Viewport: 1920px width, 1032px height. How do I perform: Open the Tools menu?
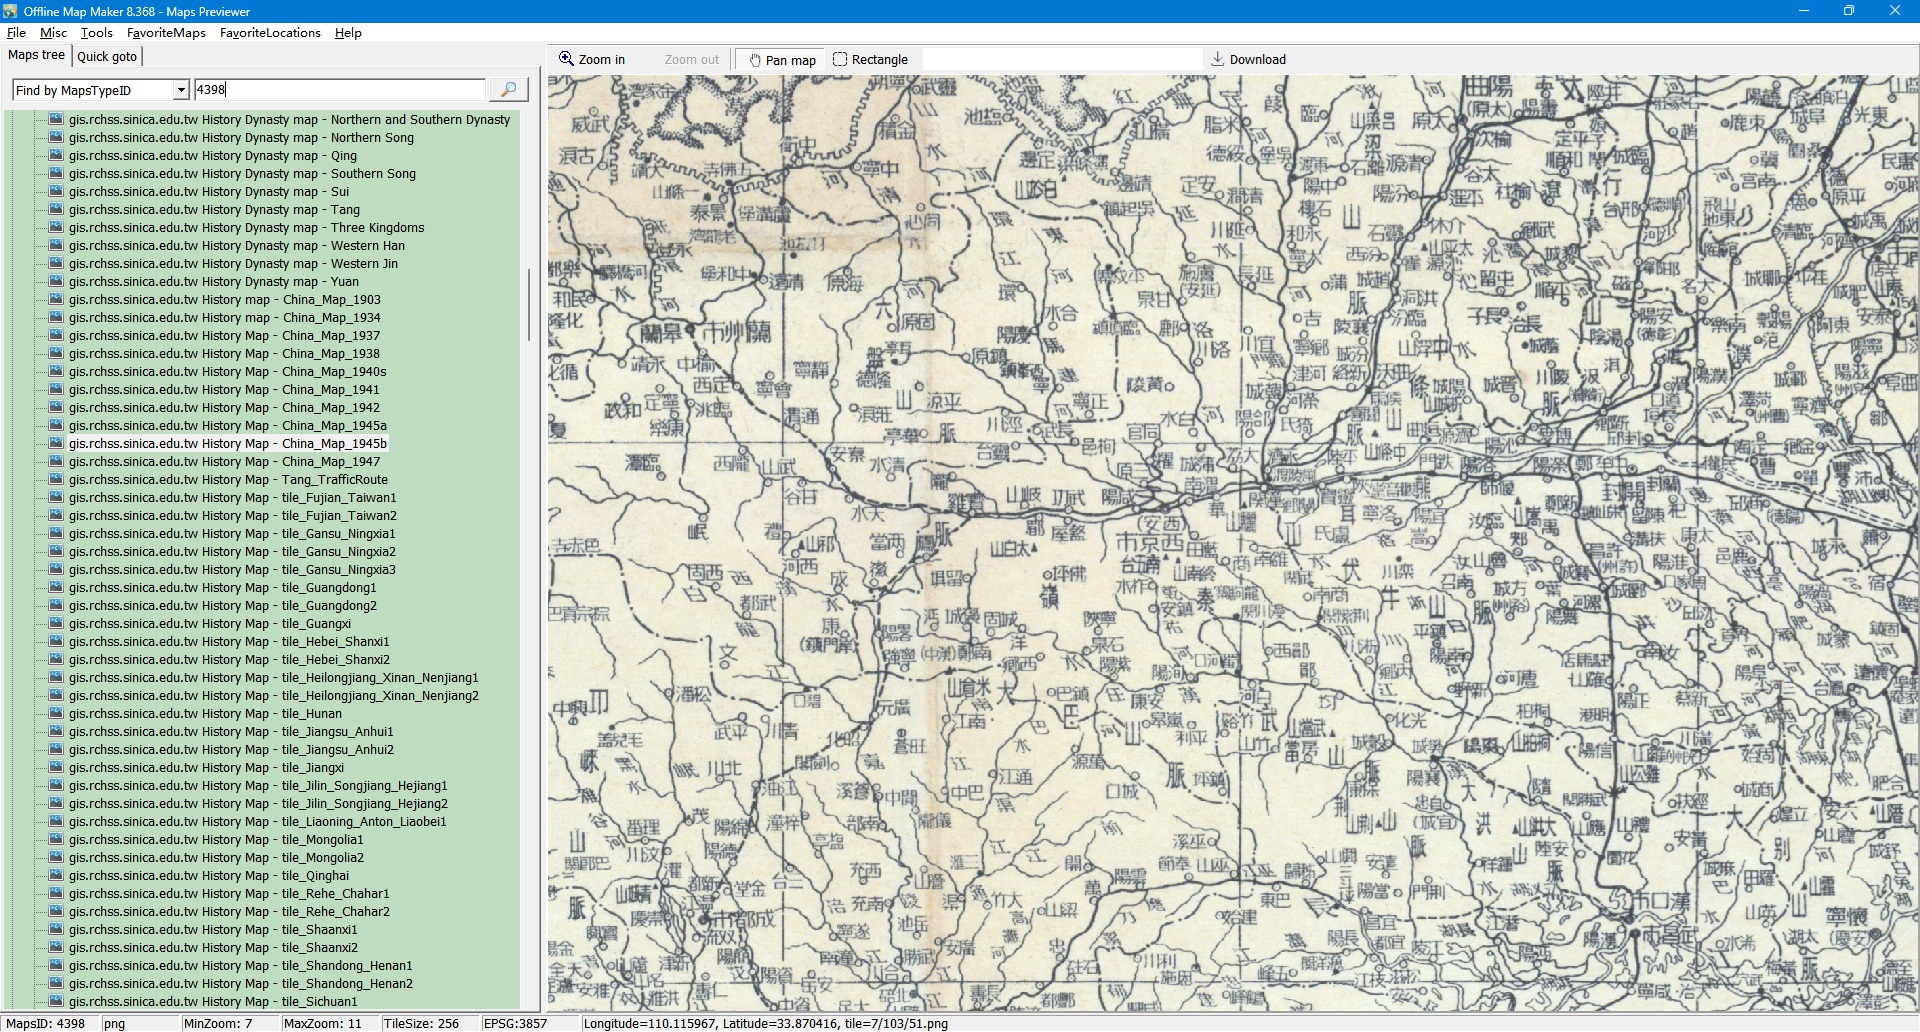click(96, 33)
